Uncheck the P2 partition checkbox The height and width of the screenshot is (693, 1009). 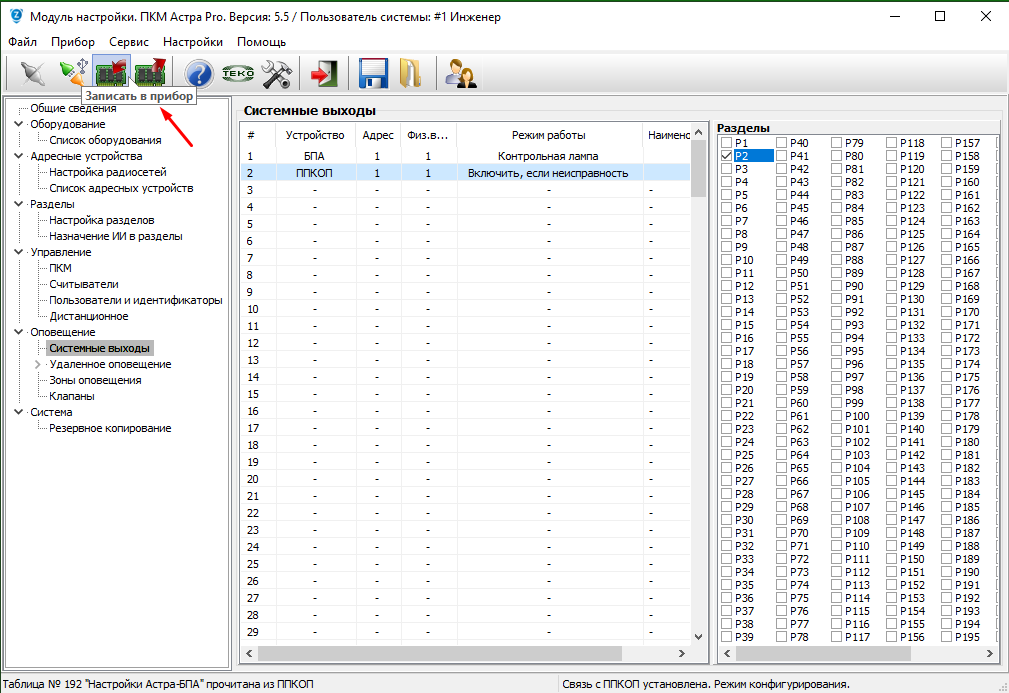click(x=727, y=156)
